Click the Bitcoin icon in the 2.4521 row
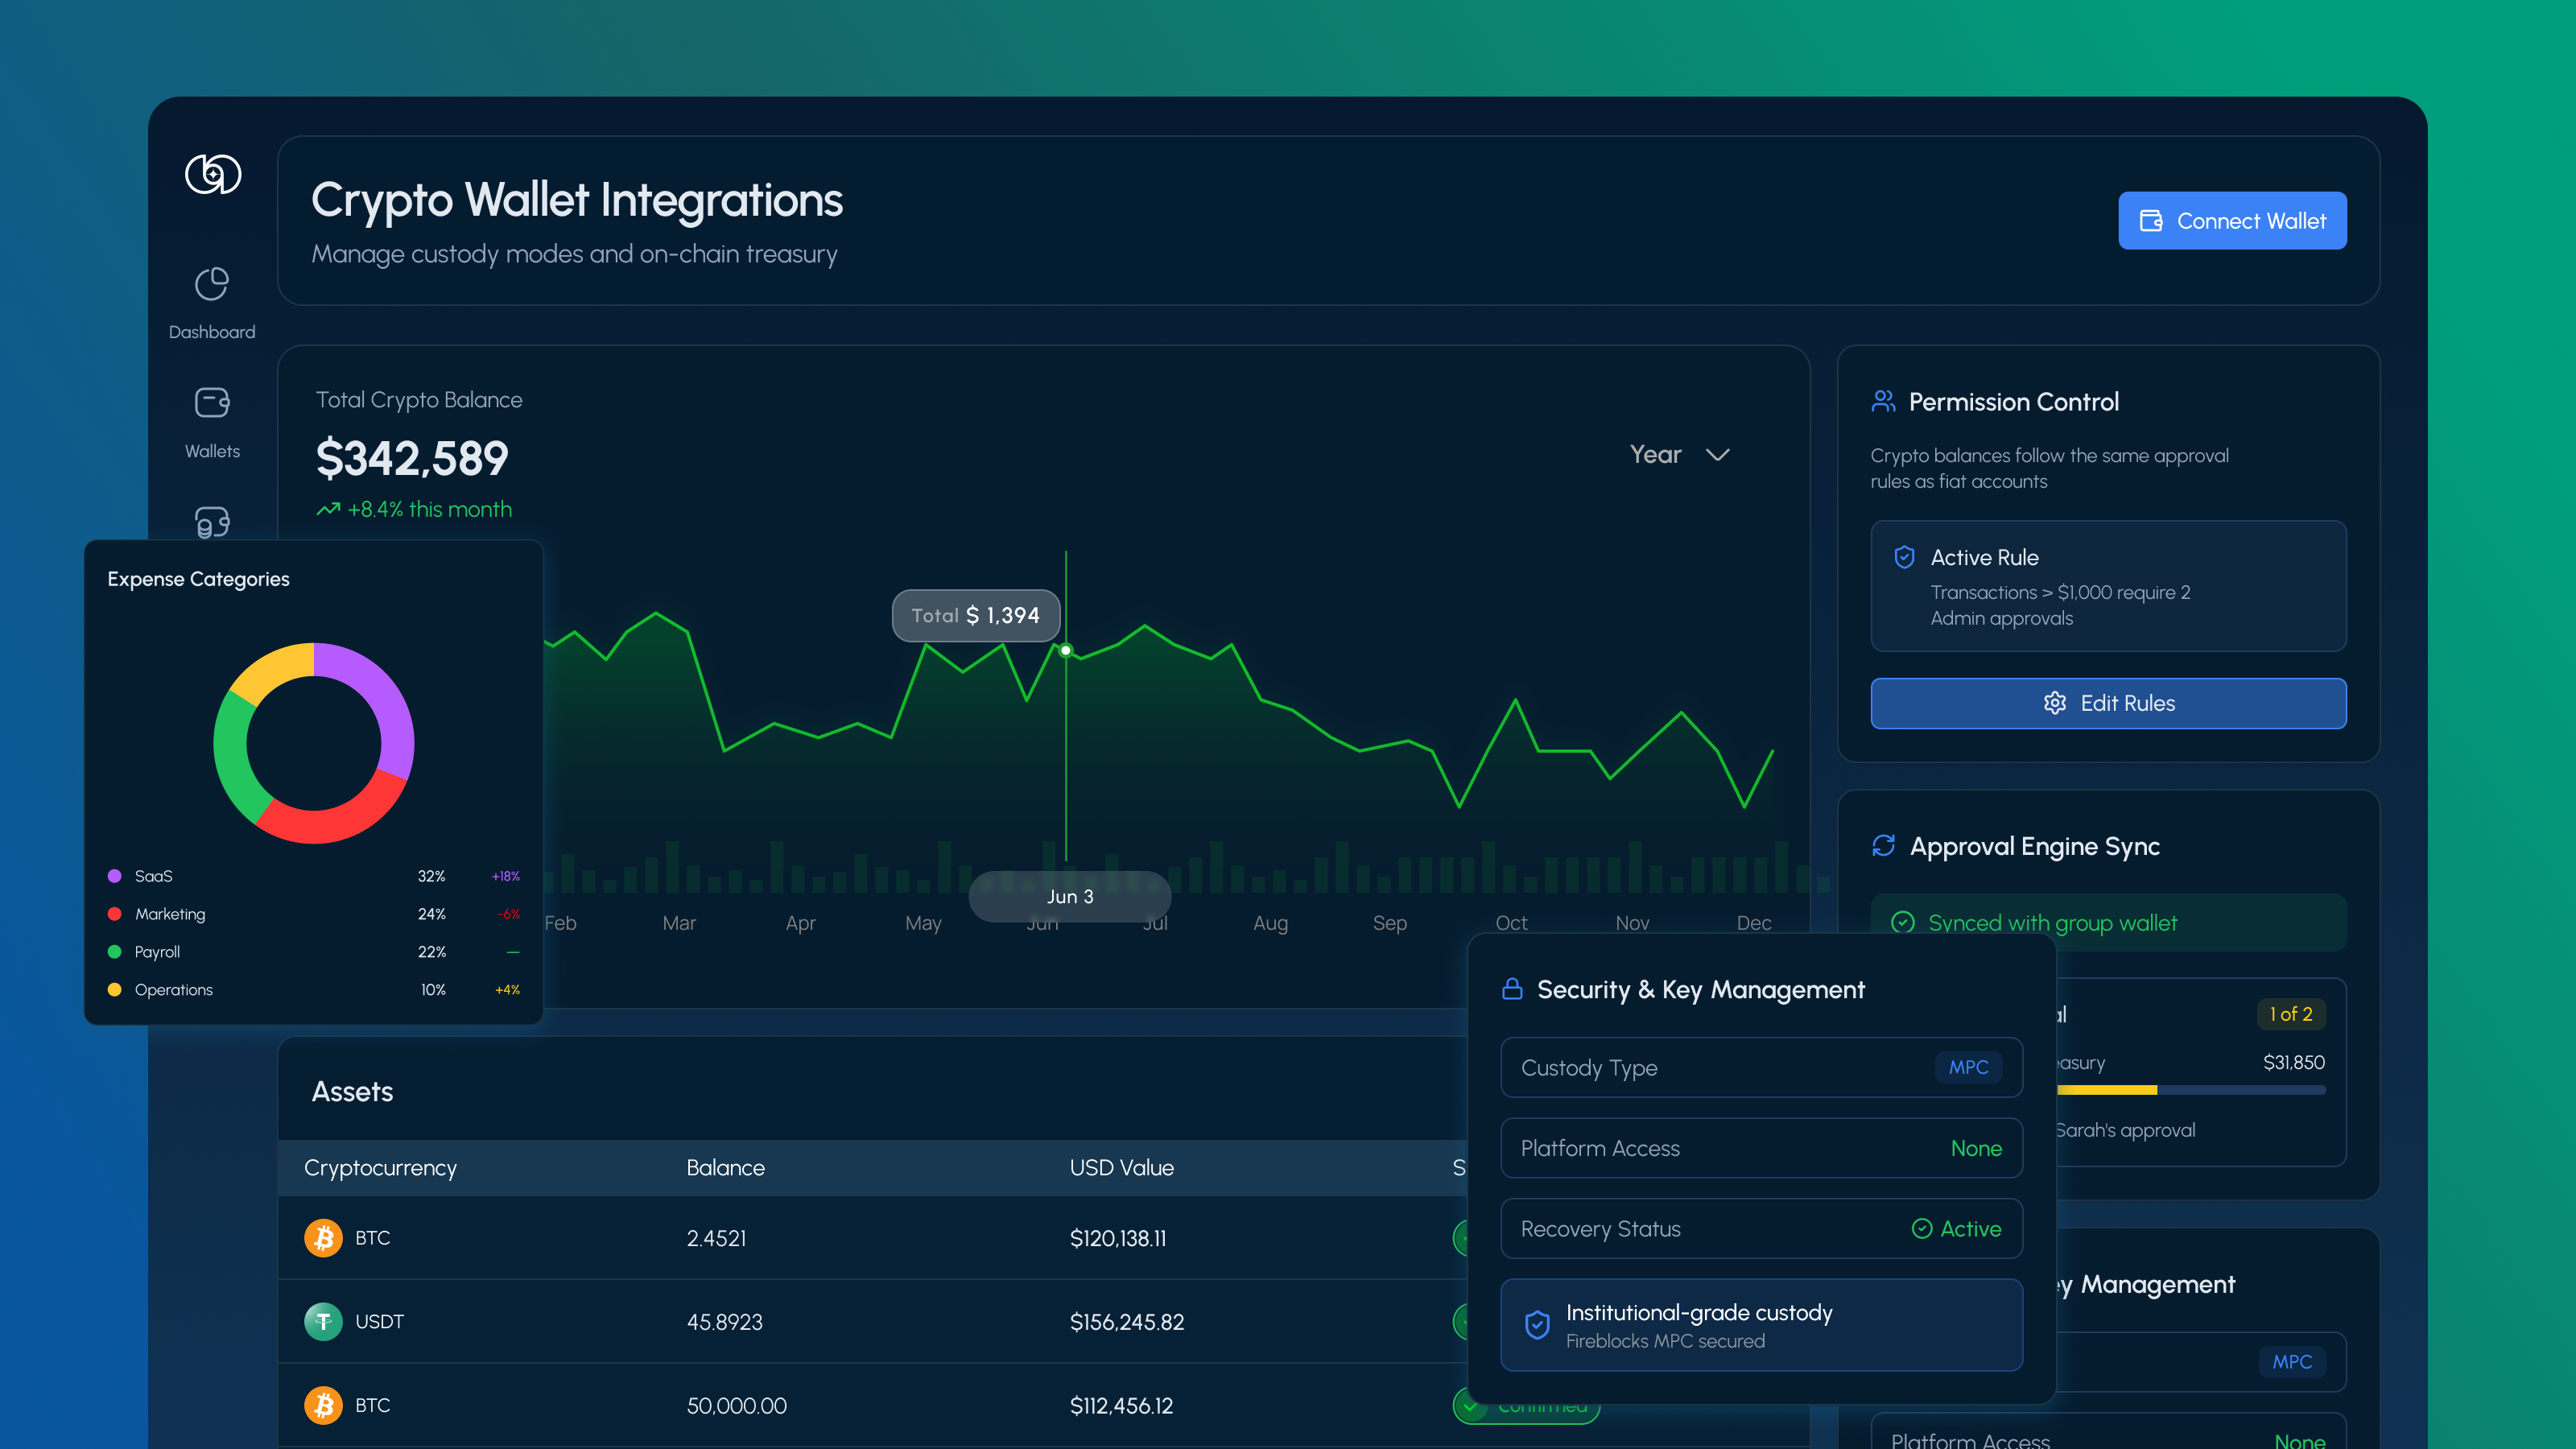 click(323, 1238)
